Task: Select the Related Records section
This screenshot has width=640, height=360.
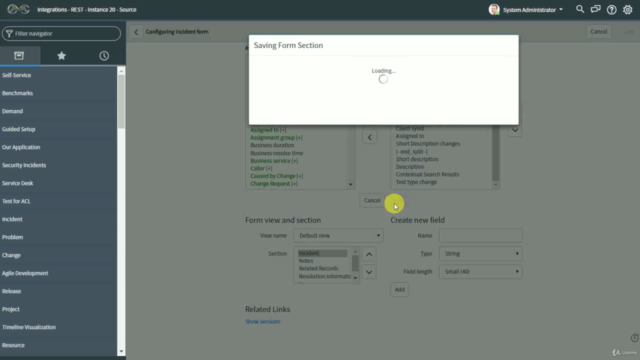Action: pyautogui.click(x=318, y=269)
